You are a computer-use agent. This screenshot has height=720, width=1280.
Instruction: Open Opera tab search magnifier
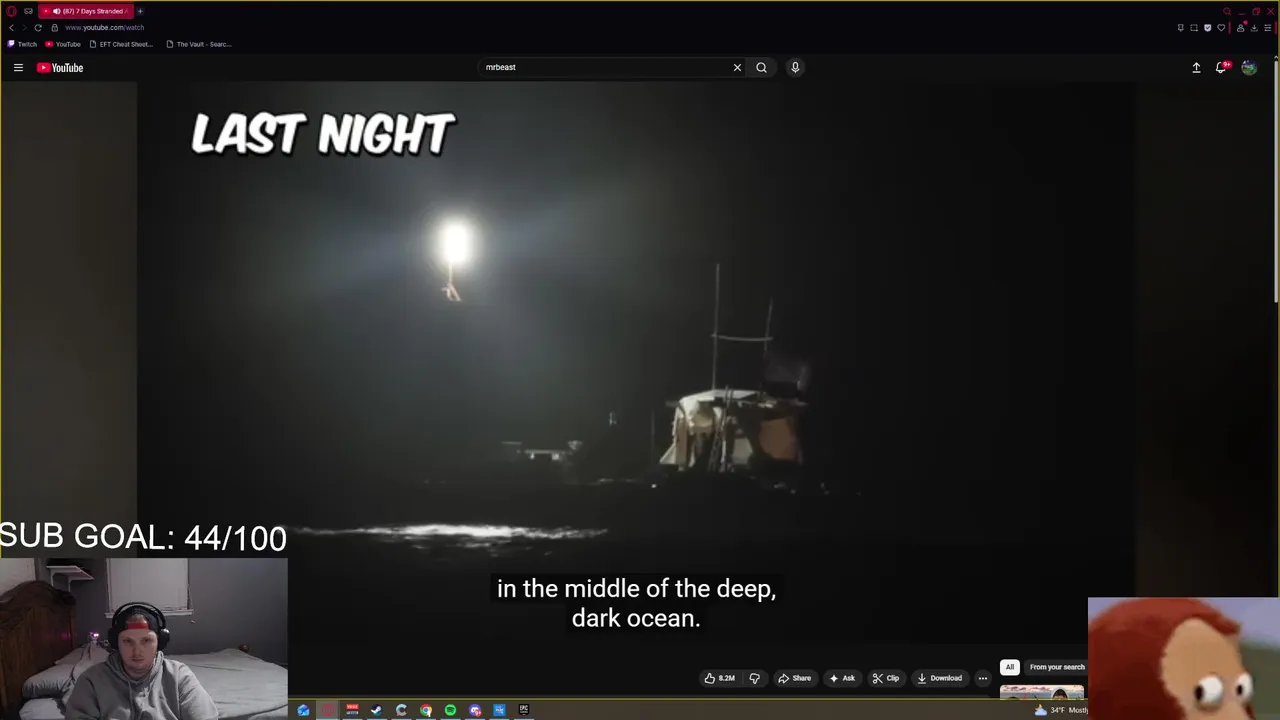click(x=1227, y=11)
